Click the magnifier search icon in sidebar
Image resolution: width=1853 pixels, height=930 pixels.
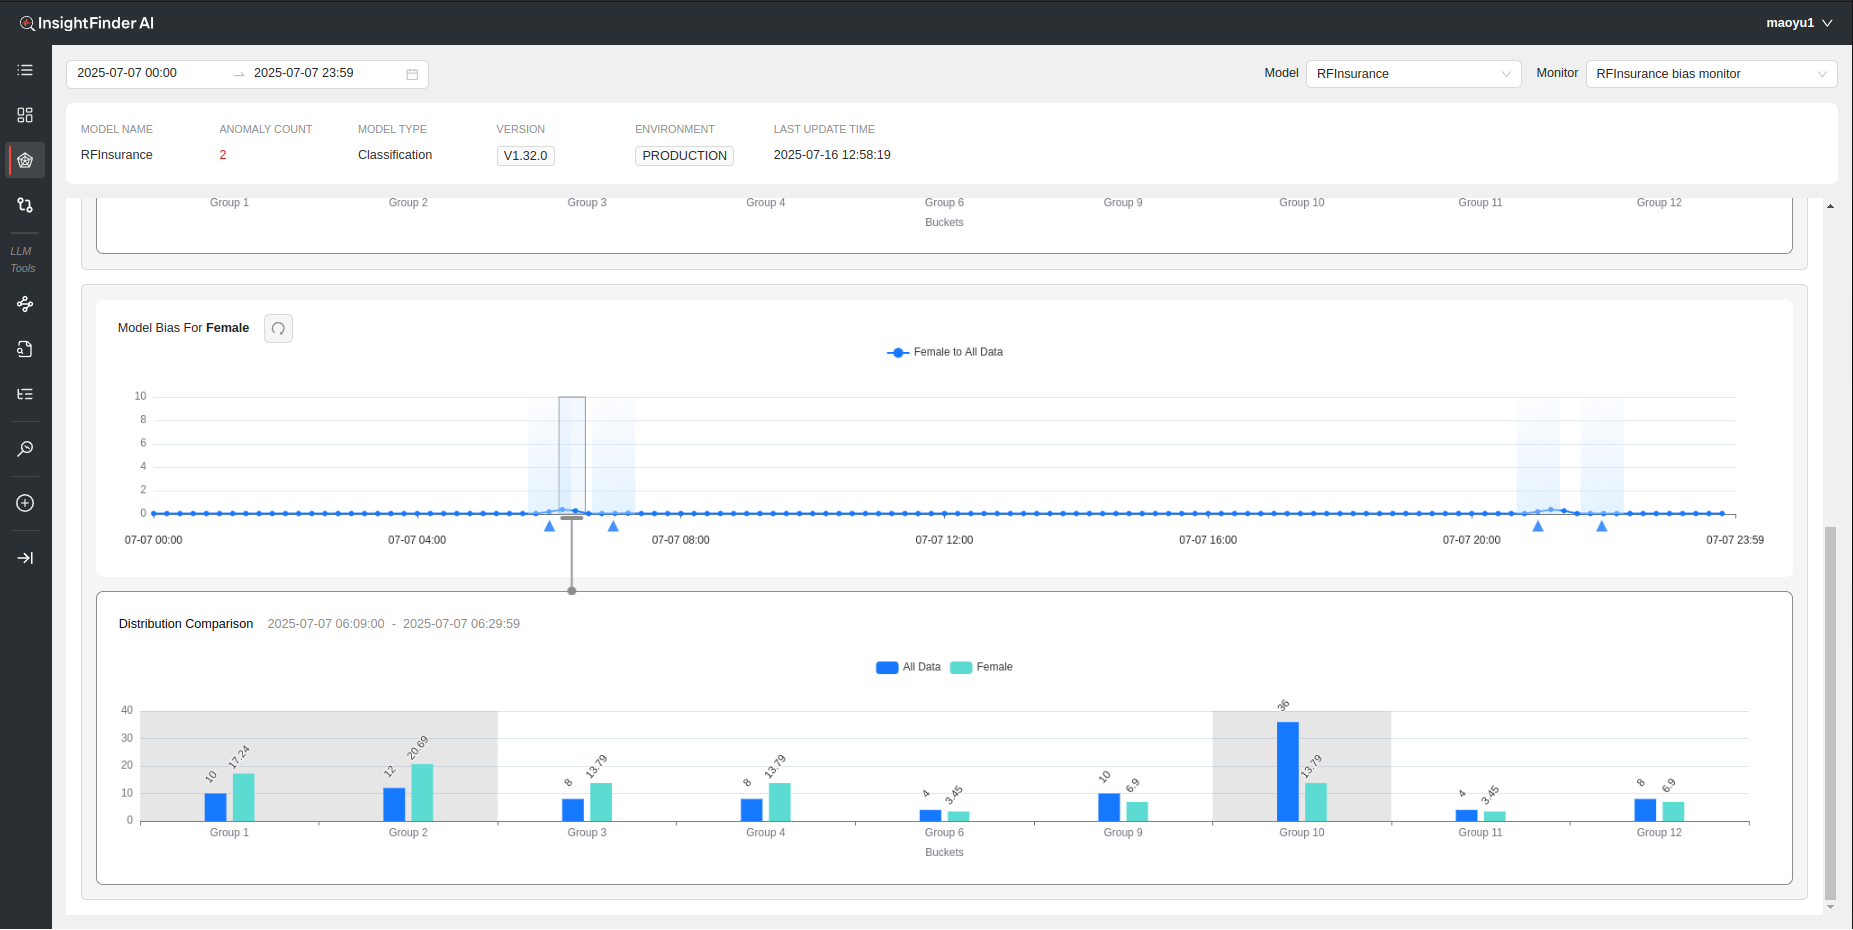25,449
